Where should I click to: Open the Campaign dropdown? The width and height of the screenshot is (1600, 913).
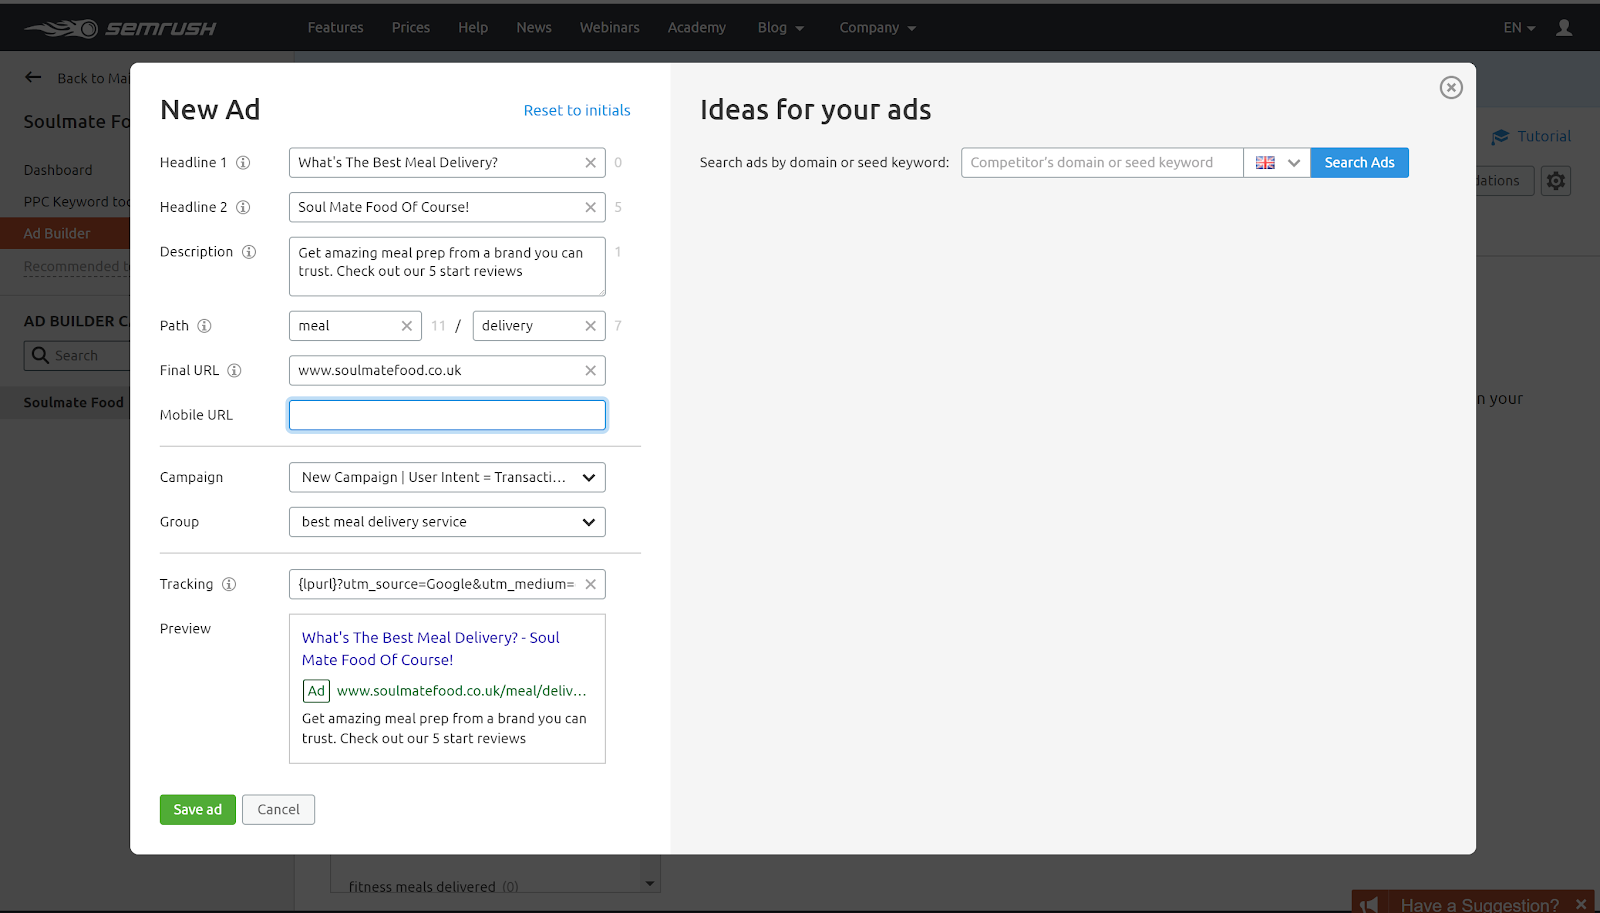click(x=447, y=478)
